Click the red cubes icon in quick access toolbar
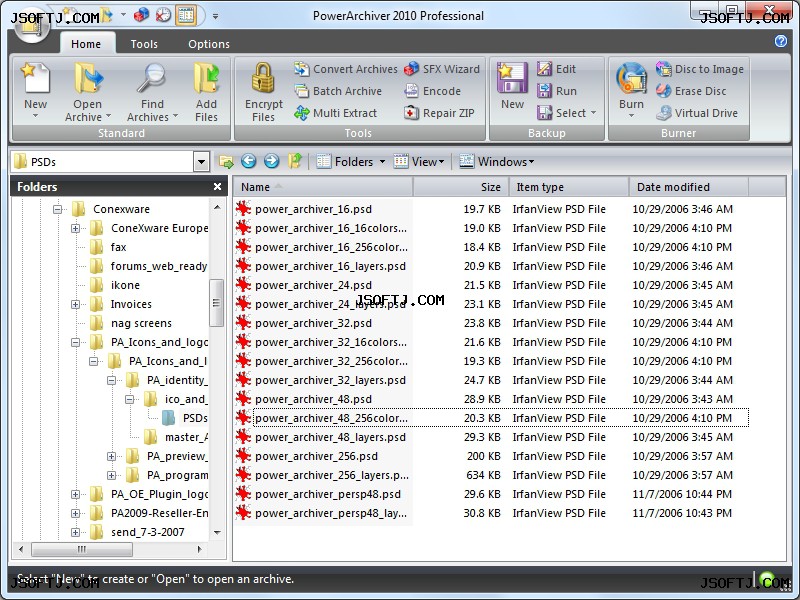Viewport: 800px width, 600px height. pyautogui.click(x=141, y=15)
